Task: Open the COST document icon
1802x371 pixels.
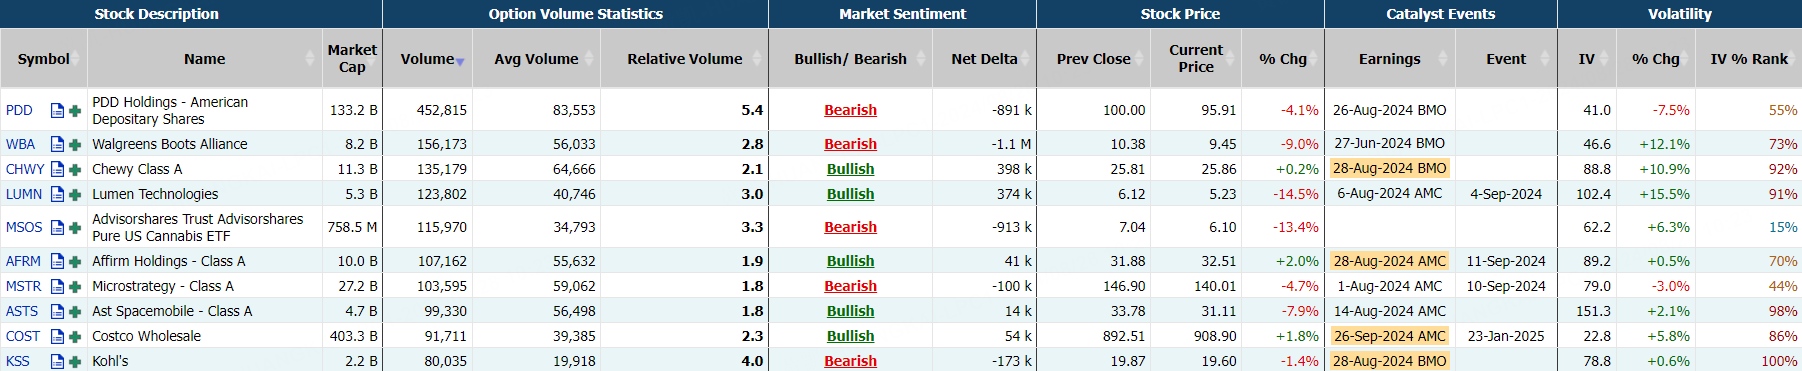Action: pos(57,336)
